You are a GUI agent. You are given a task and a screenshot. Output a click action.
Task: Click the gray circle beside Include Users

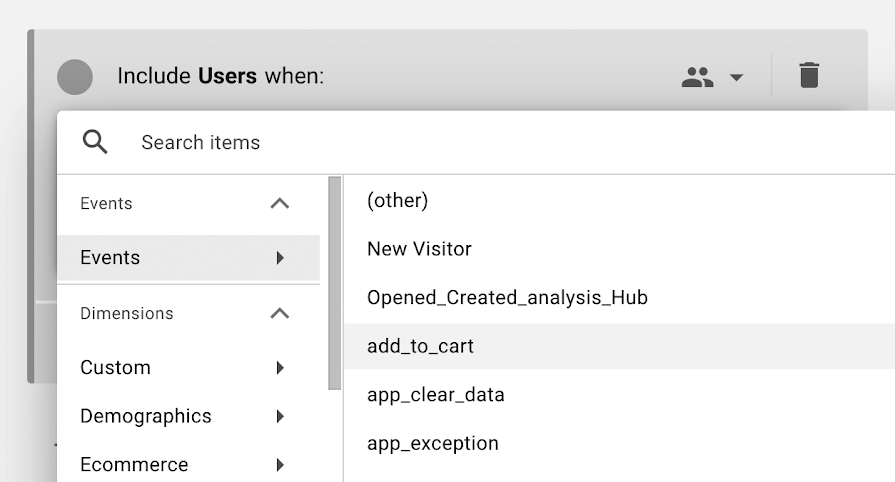(x=75, y=77)
